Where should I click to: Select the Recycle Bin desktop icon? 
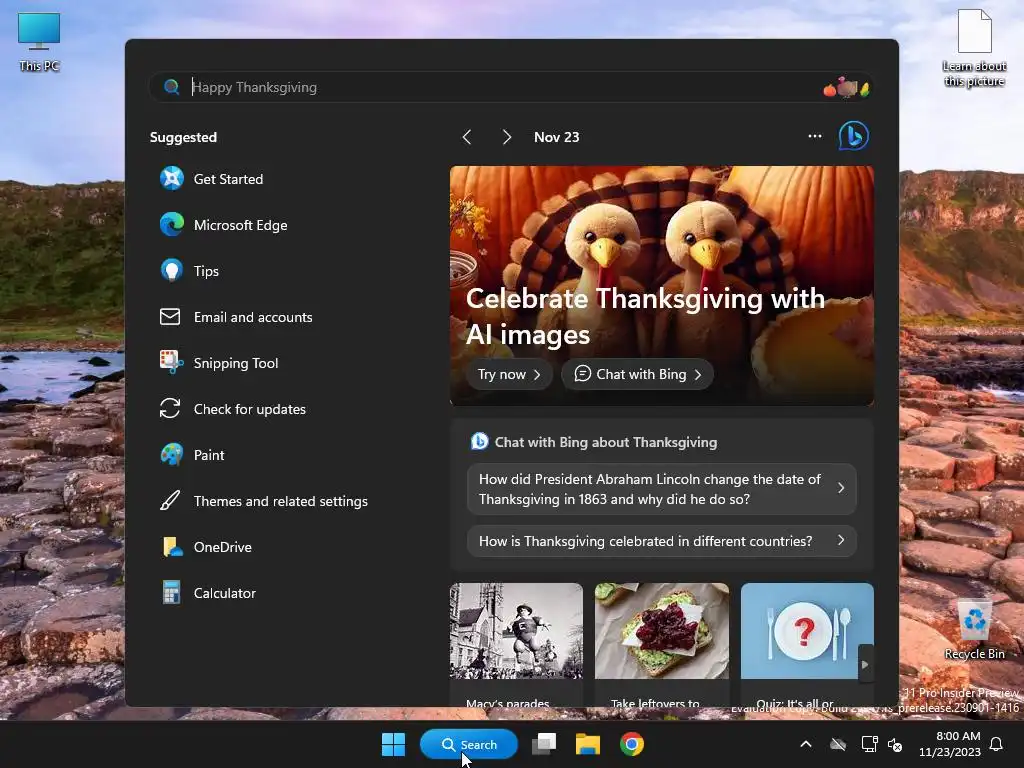tap(974, 630)
